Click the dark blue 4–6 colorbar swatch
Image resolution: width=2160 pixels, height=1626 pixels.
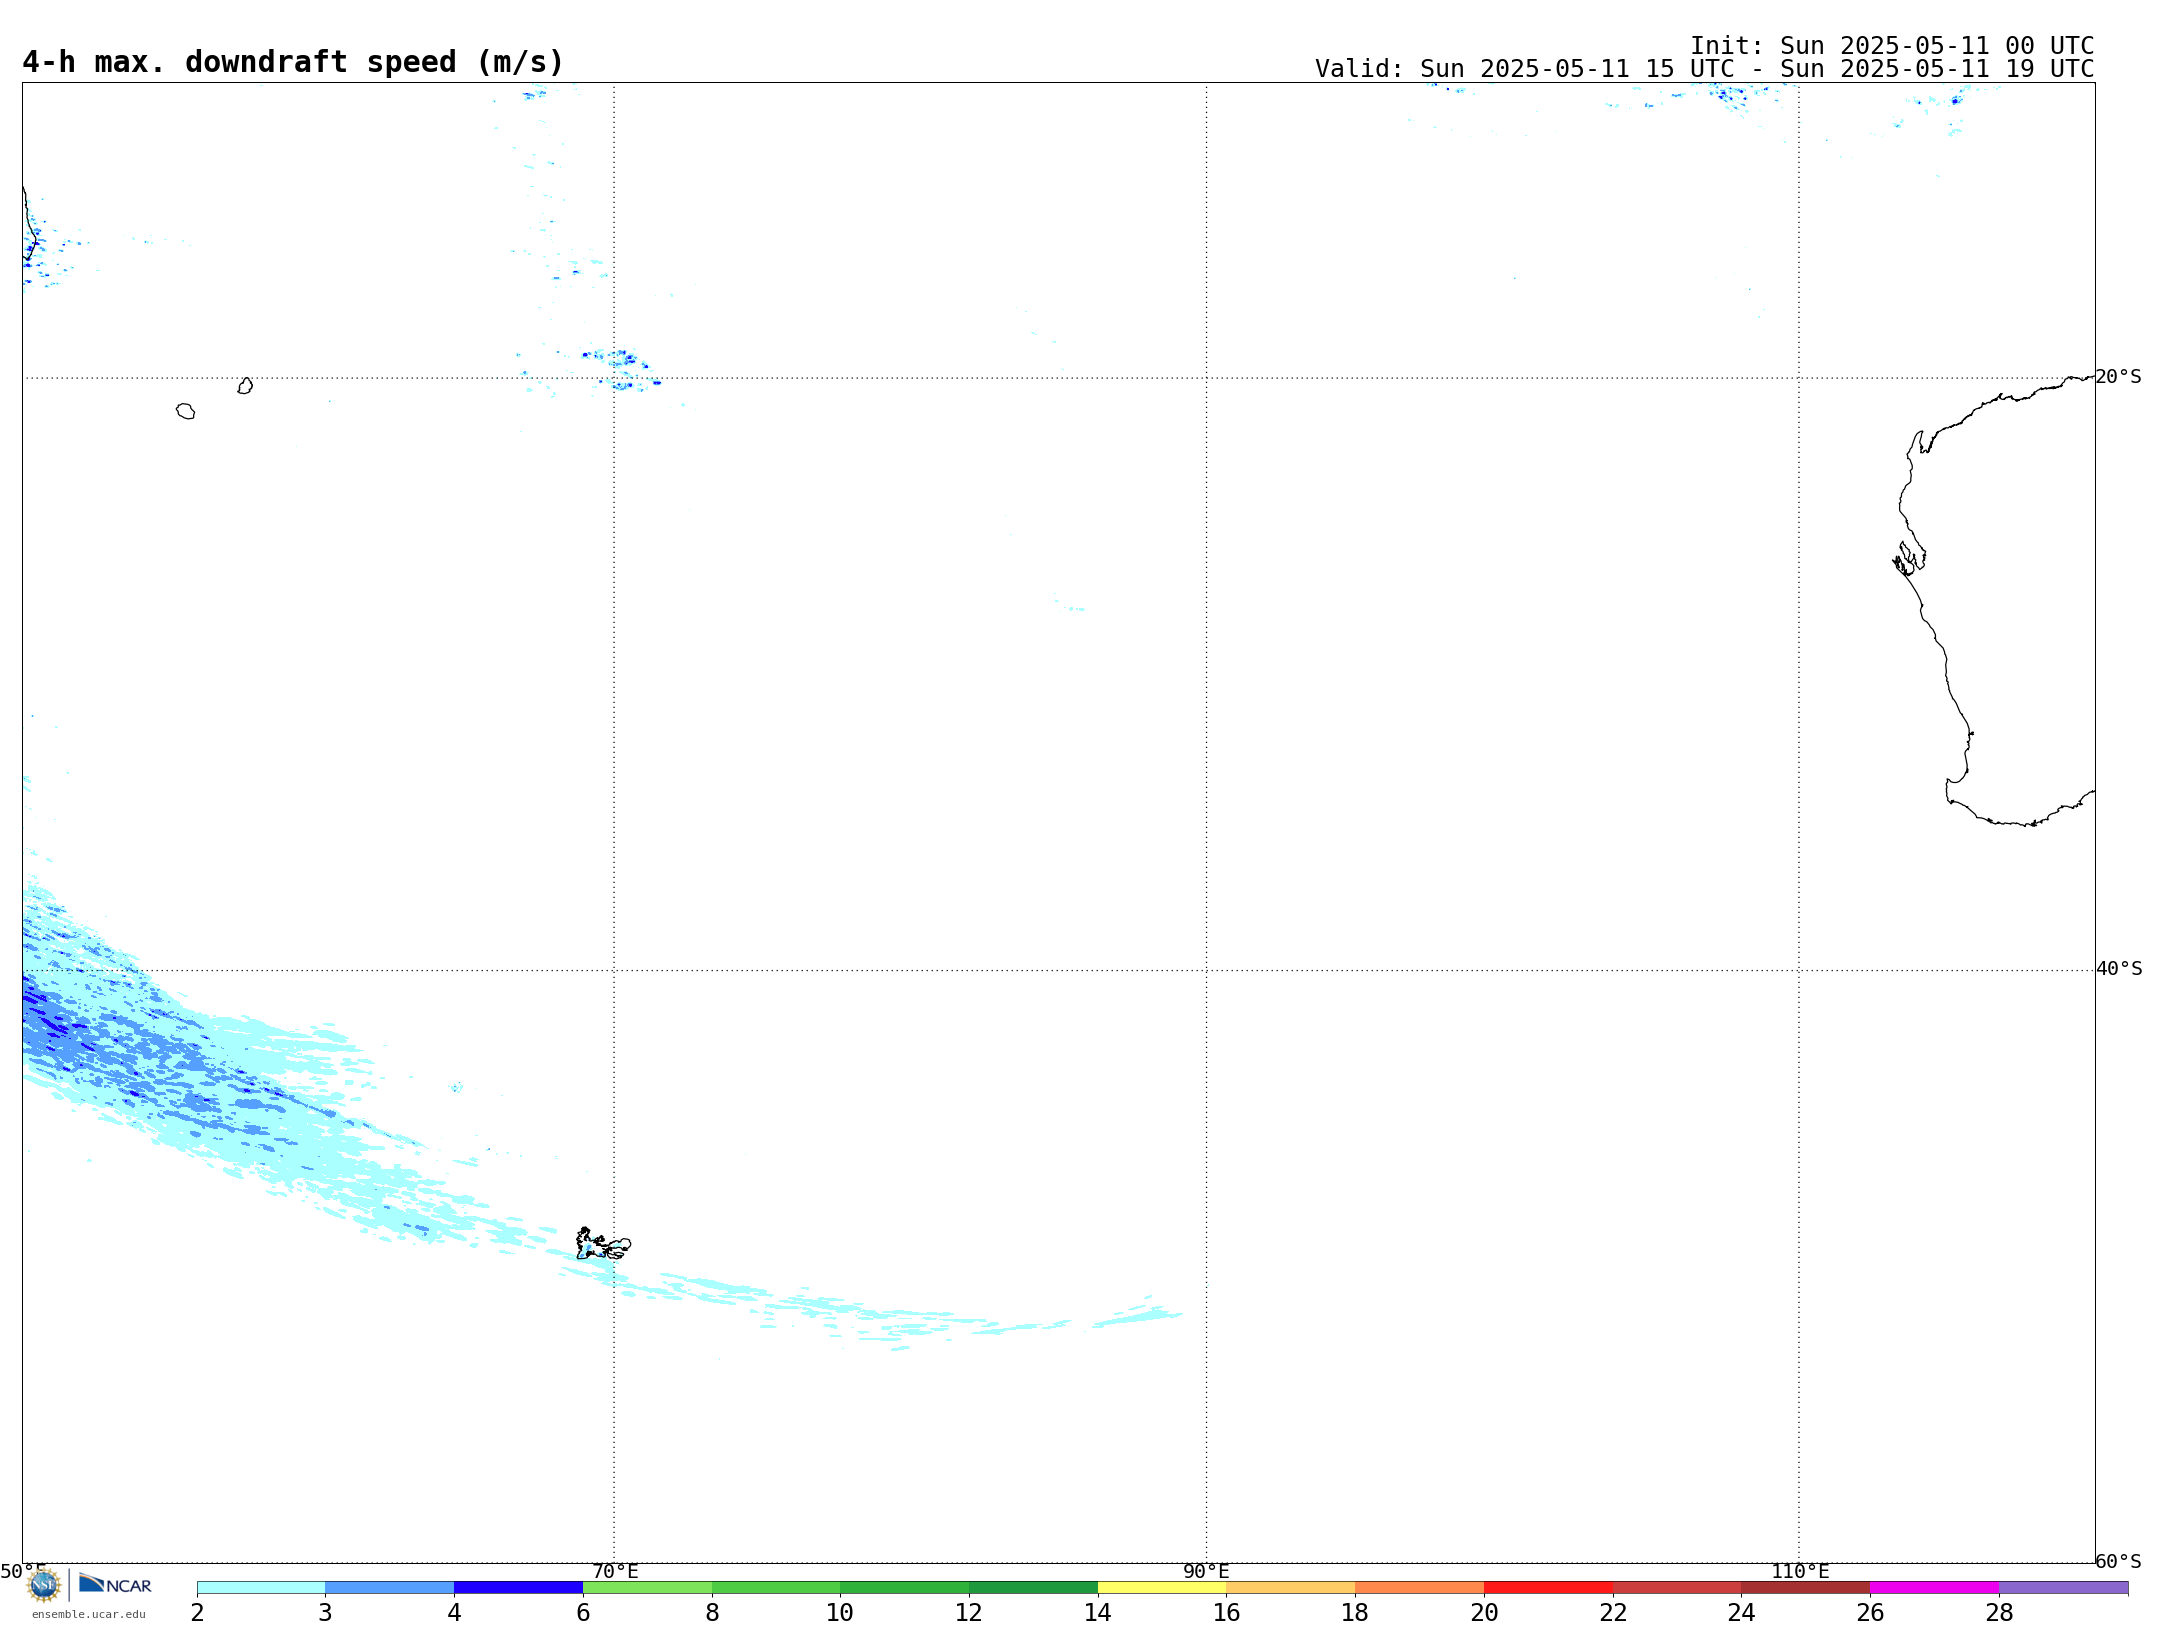(518, 1588)
